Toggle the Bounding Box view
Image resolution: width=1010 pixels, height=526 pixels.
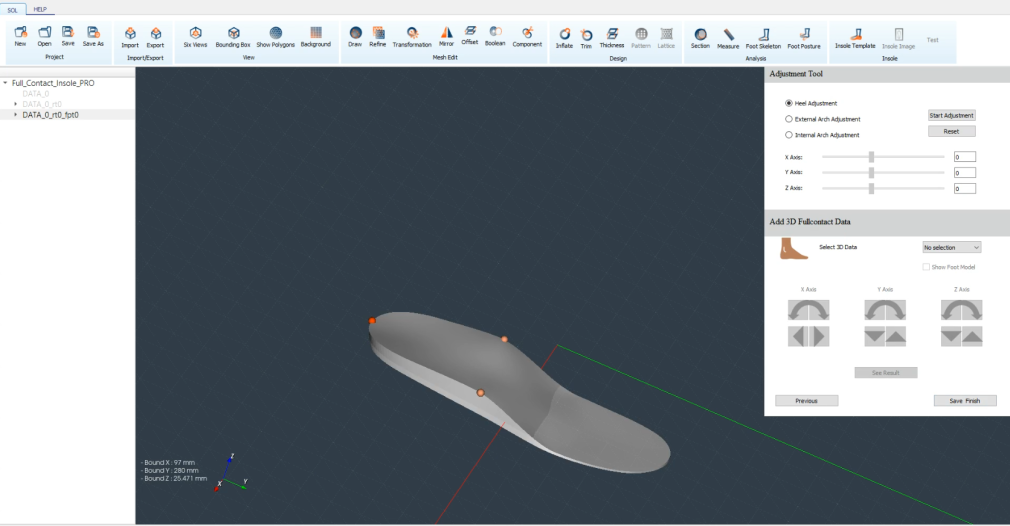tap(233, 36)
